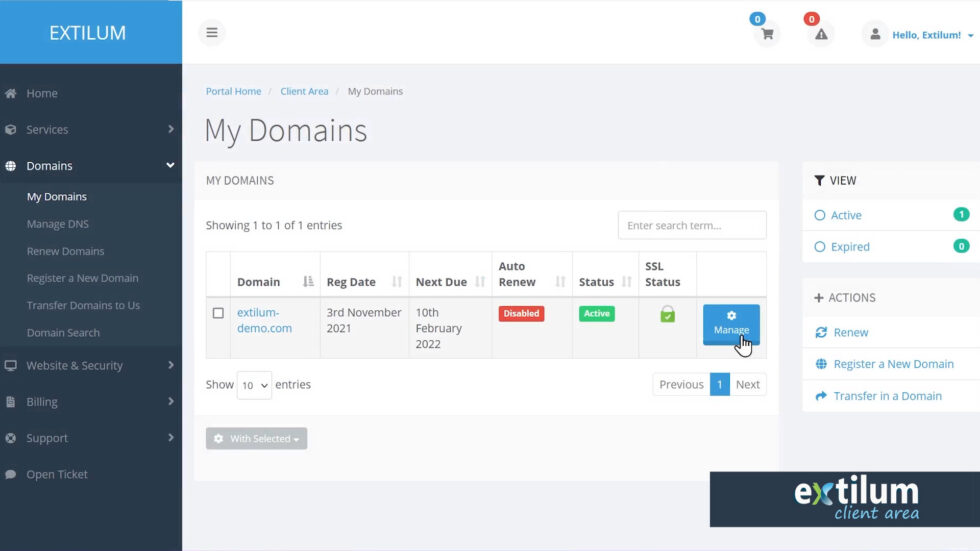The width and height of the screenshot is (980, 551).
Task: Click the alert warning triangle icon
Action: 821,34
